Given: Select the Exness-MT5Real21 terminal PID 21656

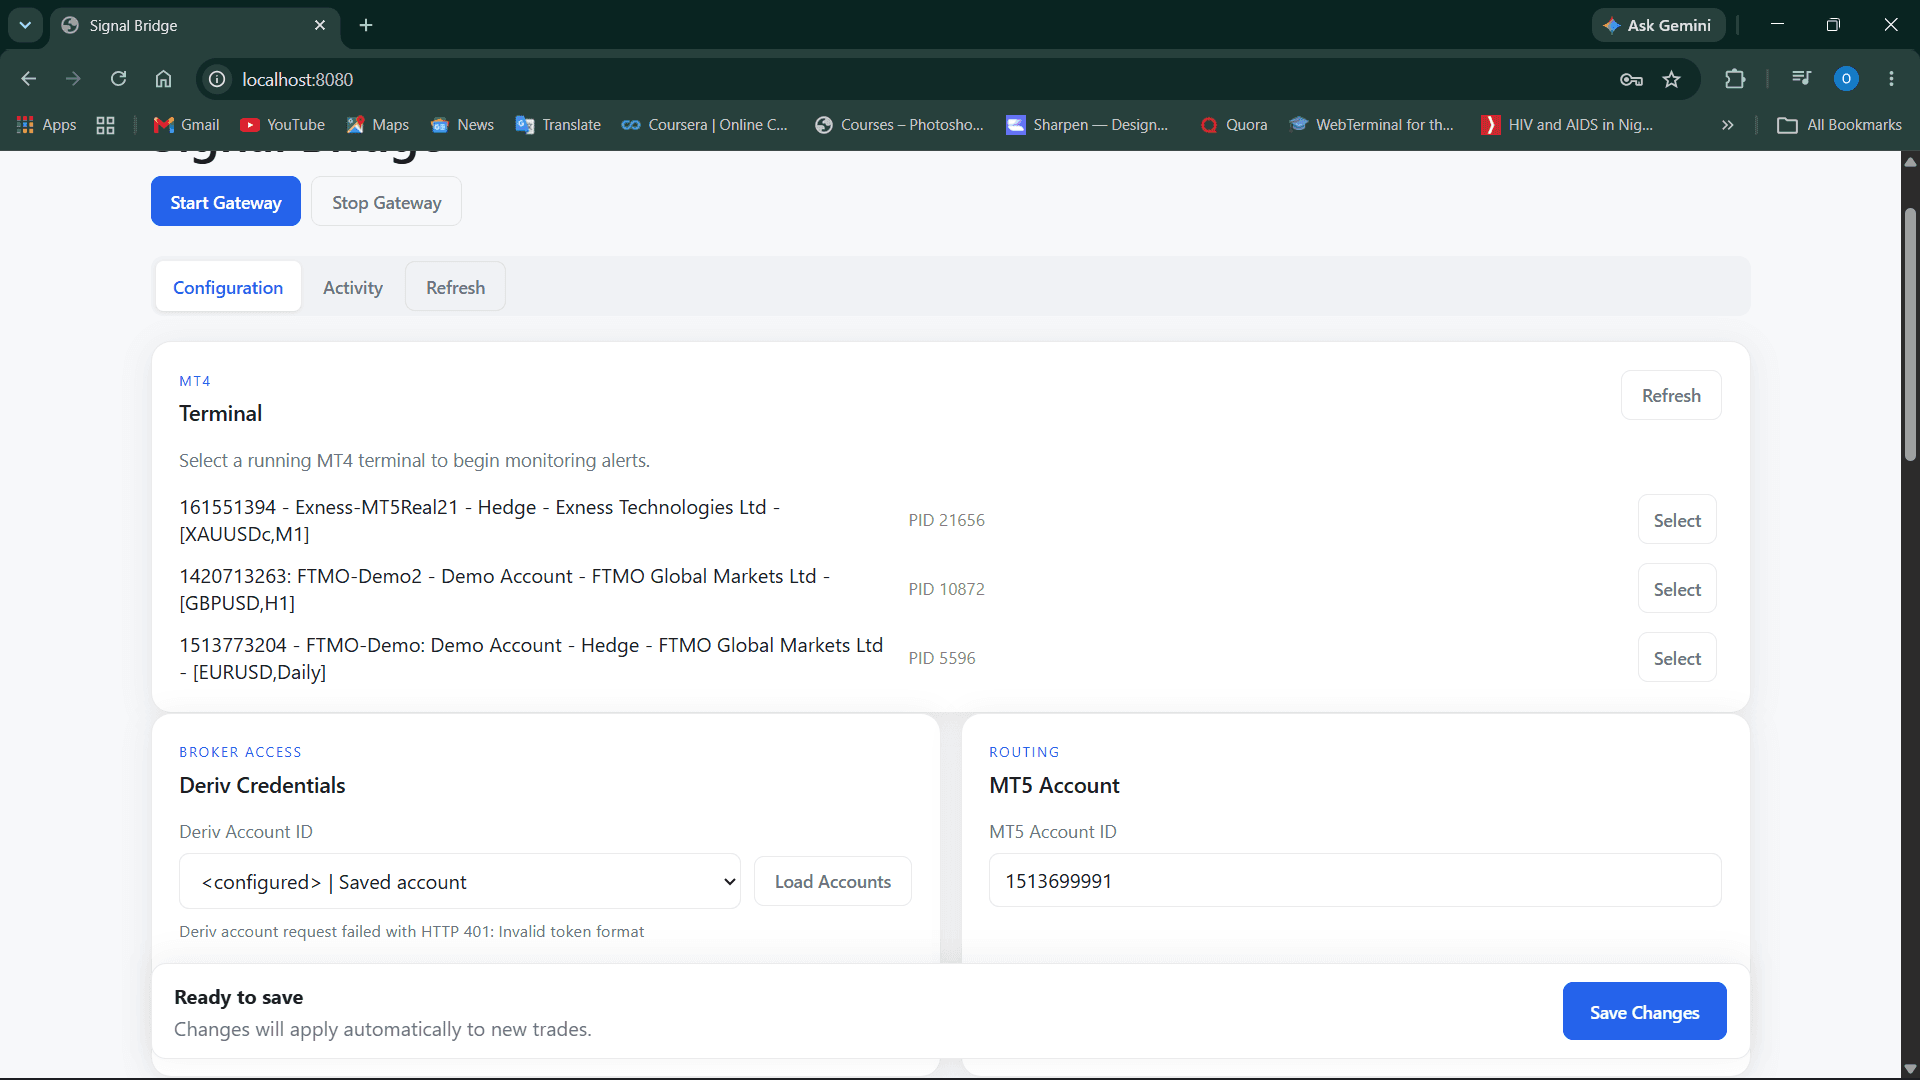Looking at the screenshot, I should (1677, 520).
